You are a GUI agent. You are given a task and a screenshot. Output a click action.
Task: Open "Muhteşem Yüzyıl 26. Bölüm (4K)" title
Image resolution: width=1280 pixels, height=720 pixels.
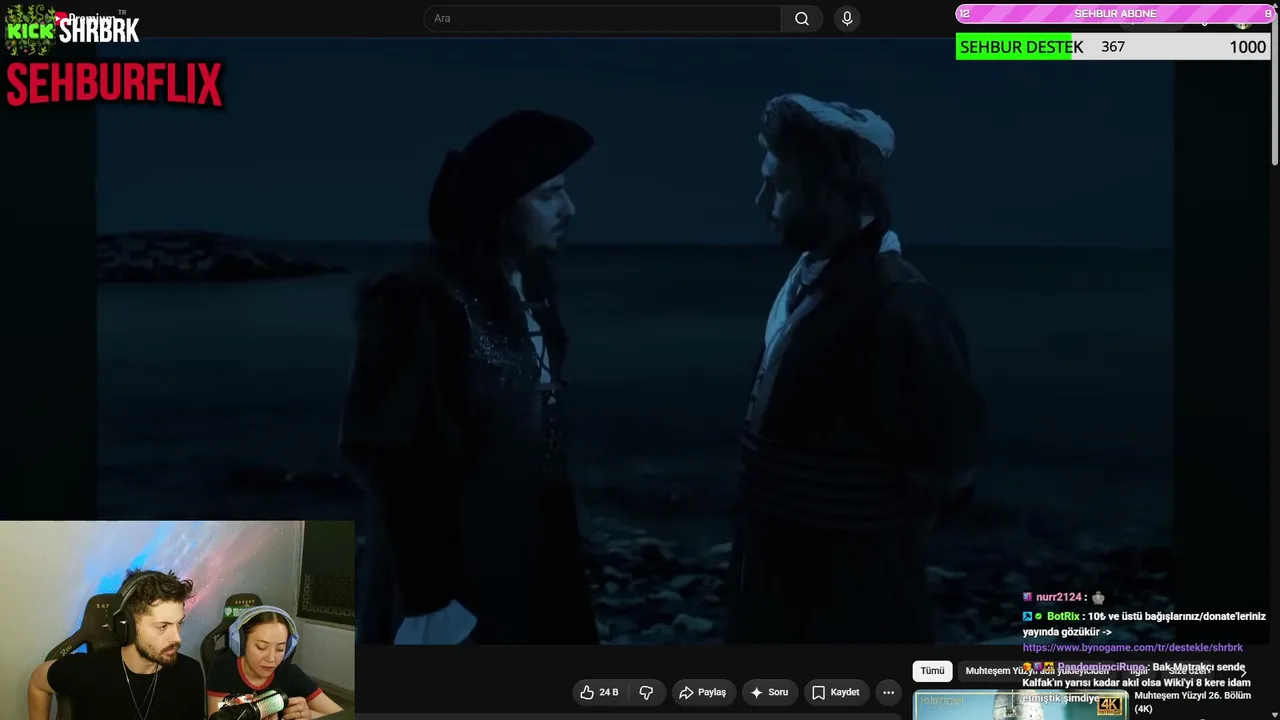point(1192,702)
